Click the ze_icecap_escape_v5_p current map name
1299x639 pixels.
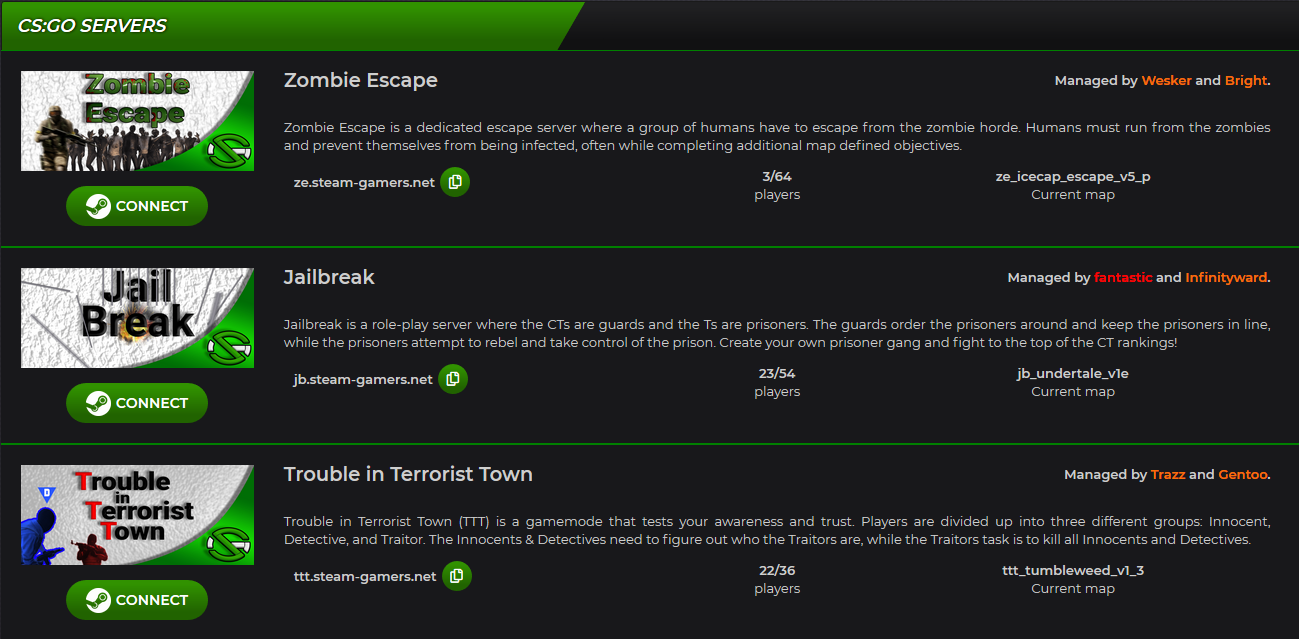point(1073,177)
